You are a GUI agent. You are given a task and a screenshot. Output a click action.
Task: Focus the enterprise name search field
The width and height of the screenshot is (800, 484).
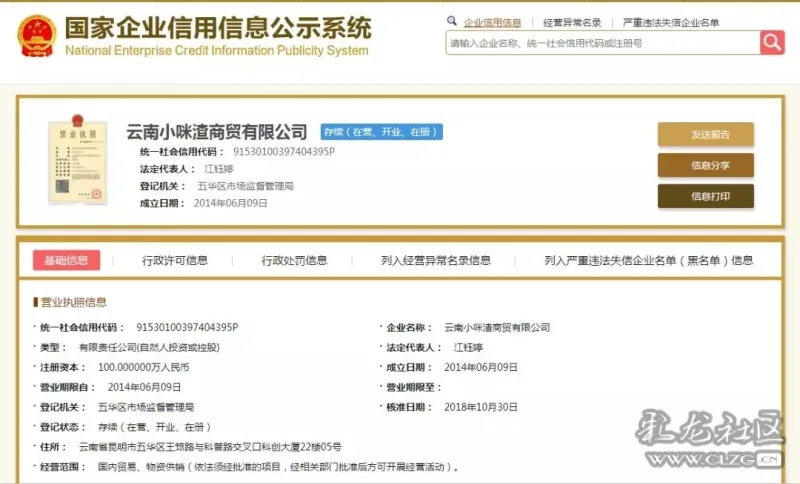point(603,43)
